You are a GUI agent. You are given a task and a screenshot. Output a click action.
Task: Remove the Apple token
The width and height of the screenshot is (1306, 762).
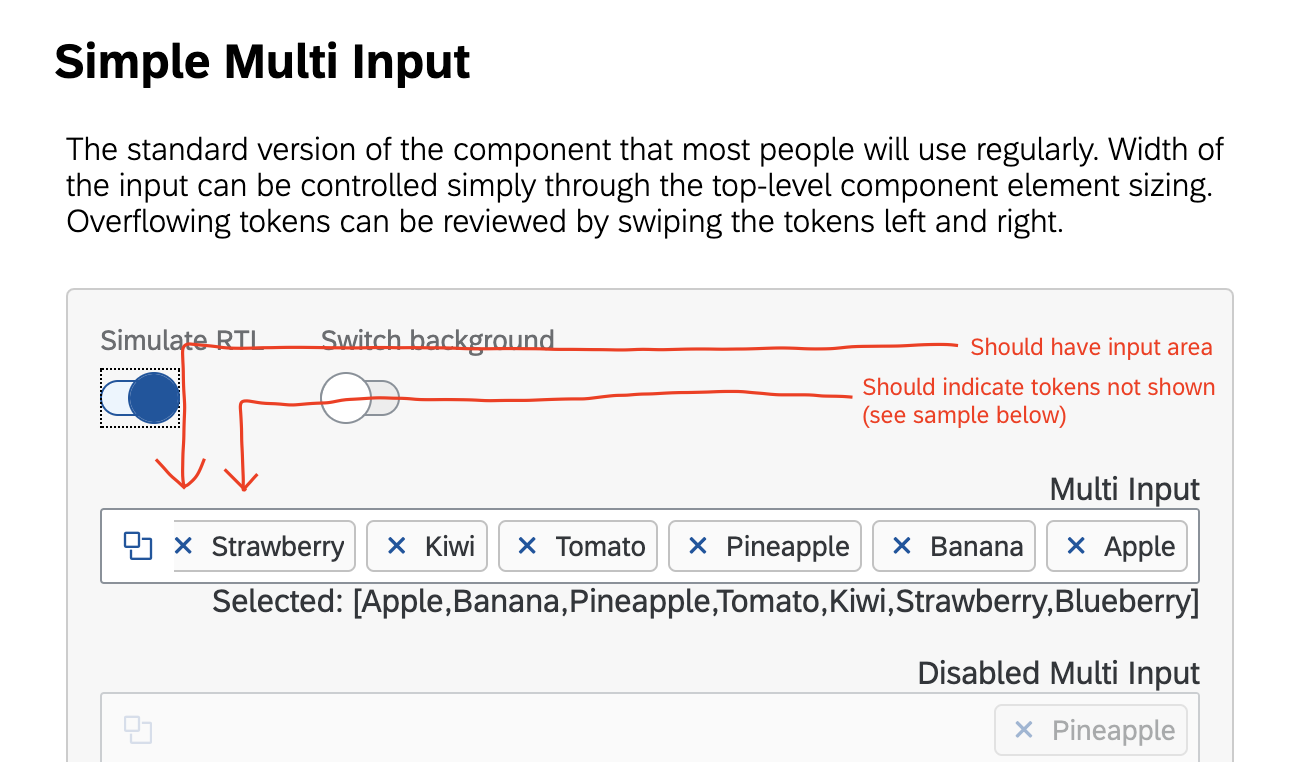pos(1076,545)
